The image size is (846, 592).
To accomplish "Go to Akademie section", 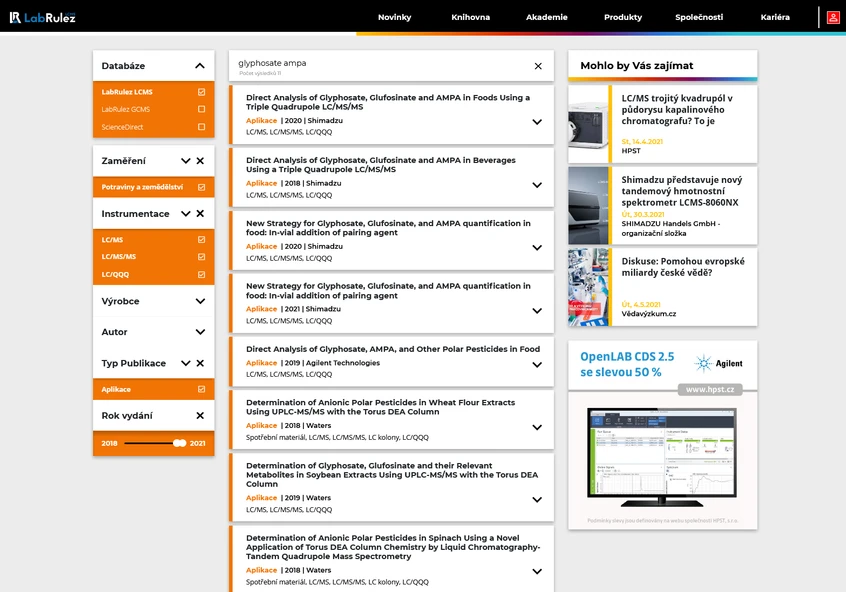I will pos(547,17).
